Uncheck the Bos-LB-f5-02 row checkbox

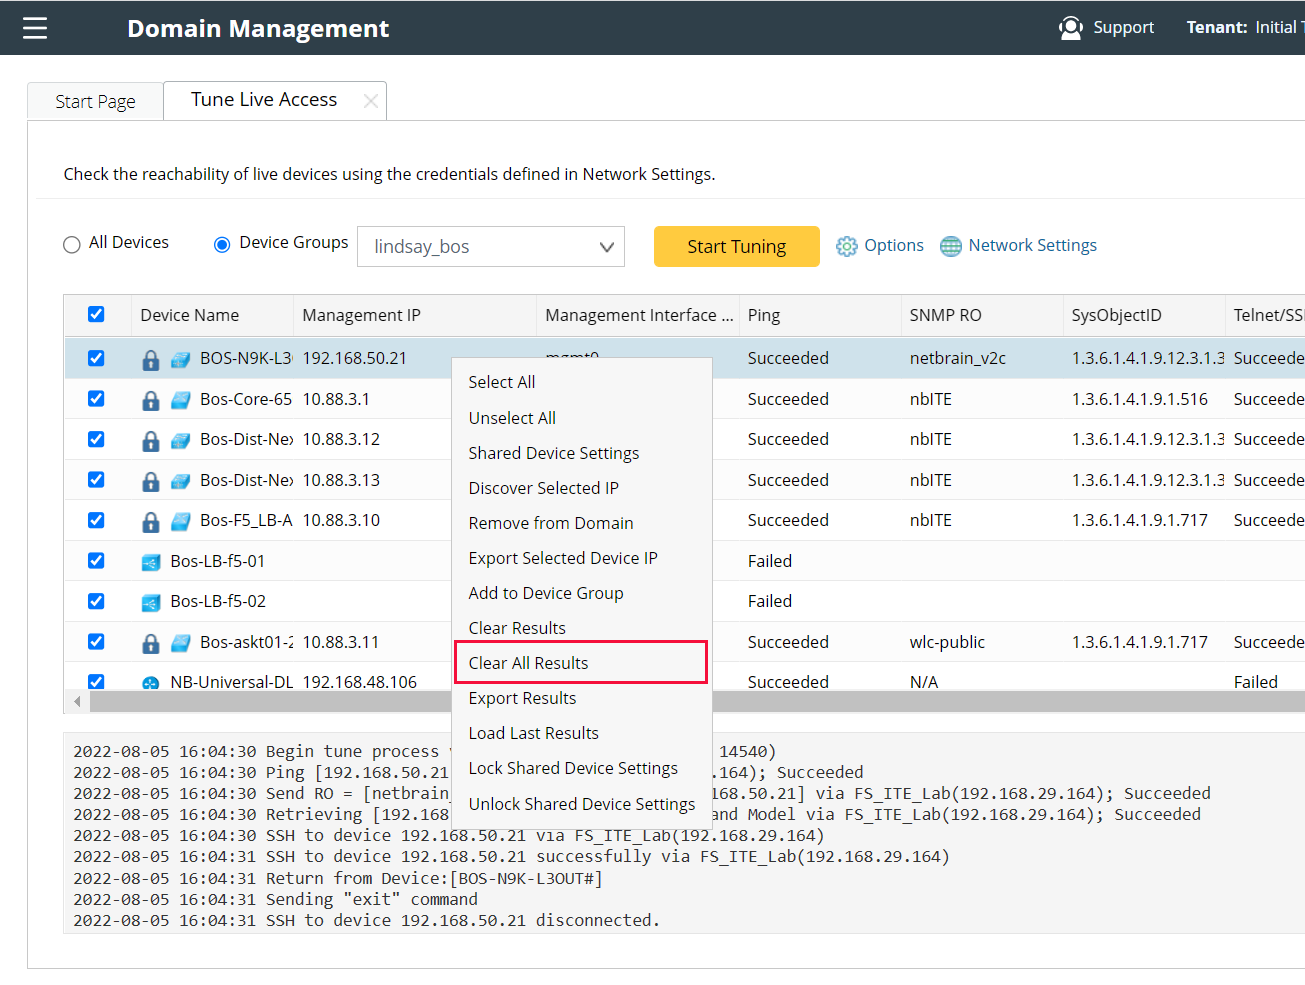[96, 601]
